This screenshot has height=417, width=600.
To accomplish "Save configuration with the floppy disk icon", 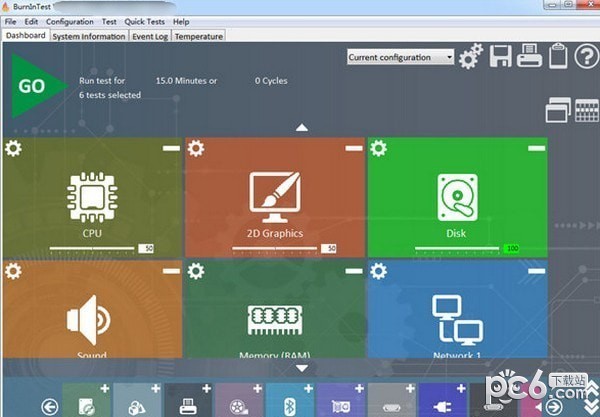I will [x=501, y=56].
